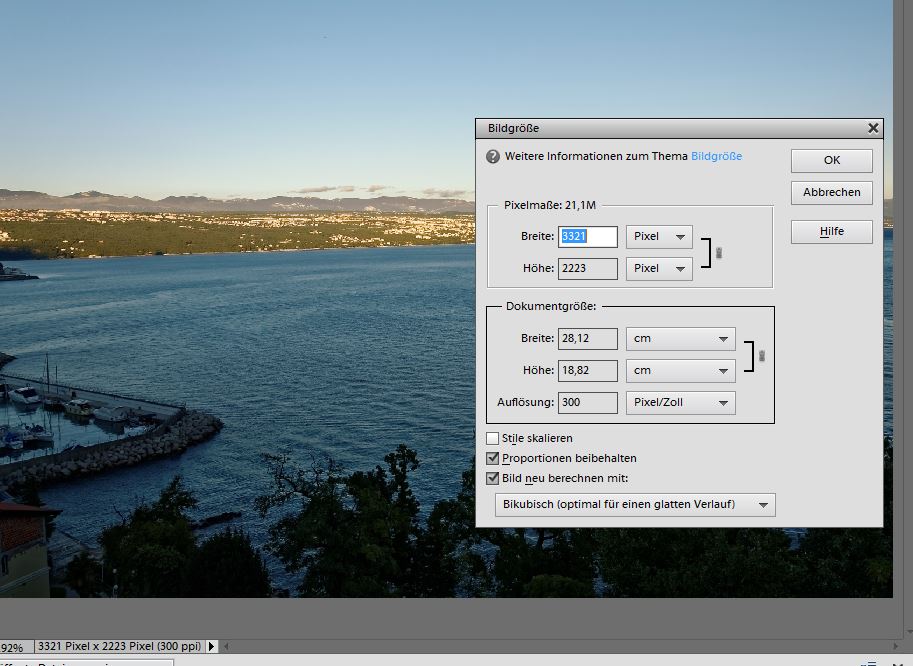The image size is (913, 666).
Task: Click the pixel dimensions chain link icon
Action: (x=719, y=253)
